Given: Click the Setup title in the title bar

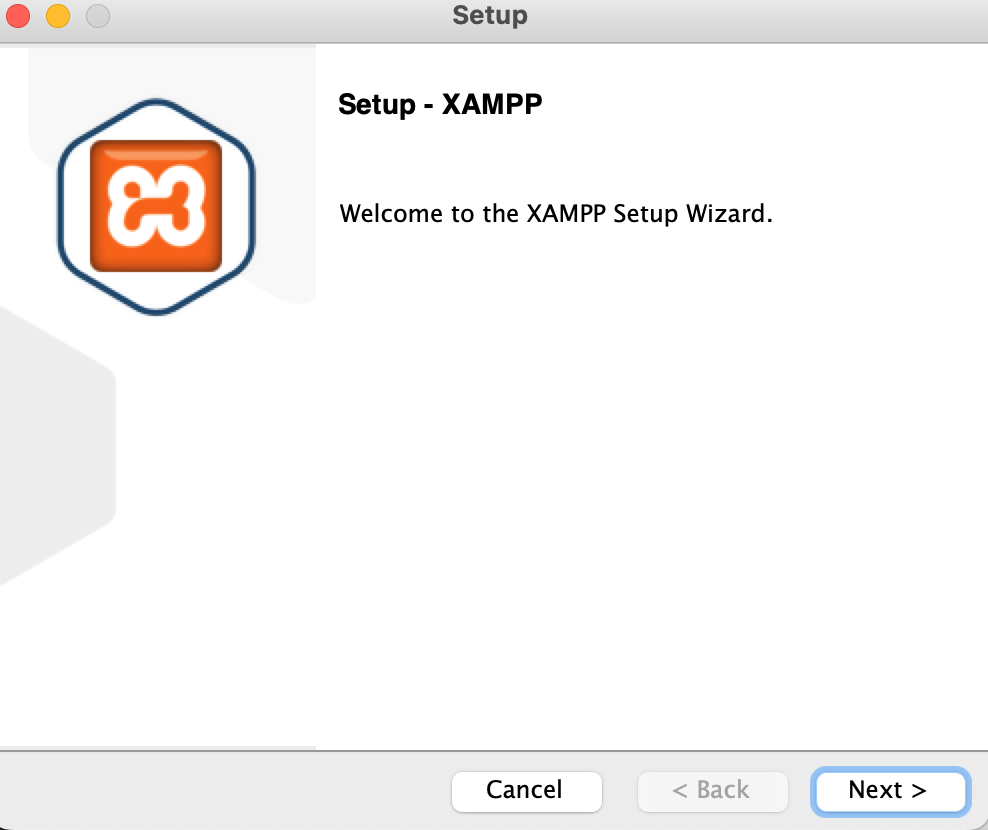Looking at the screenshot, I should tap(490, 15).
